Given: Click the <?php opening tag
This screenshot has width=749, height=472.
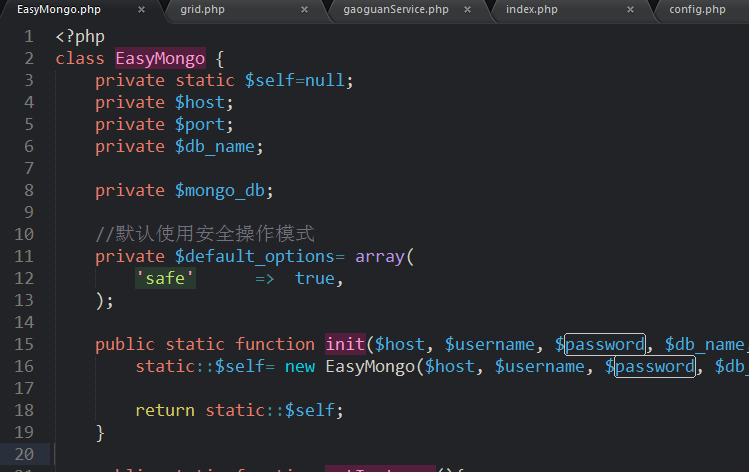Looking at the screenshot, I should click(x=80, y=37).
